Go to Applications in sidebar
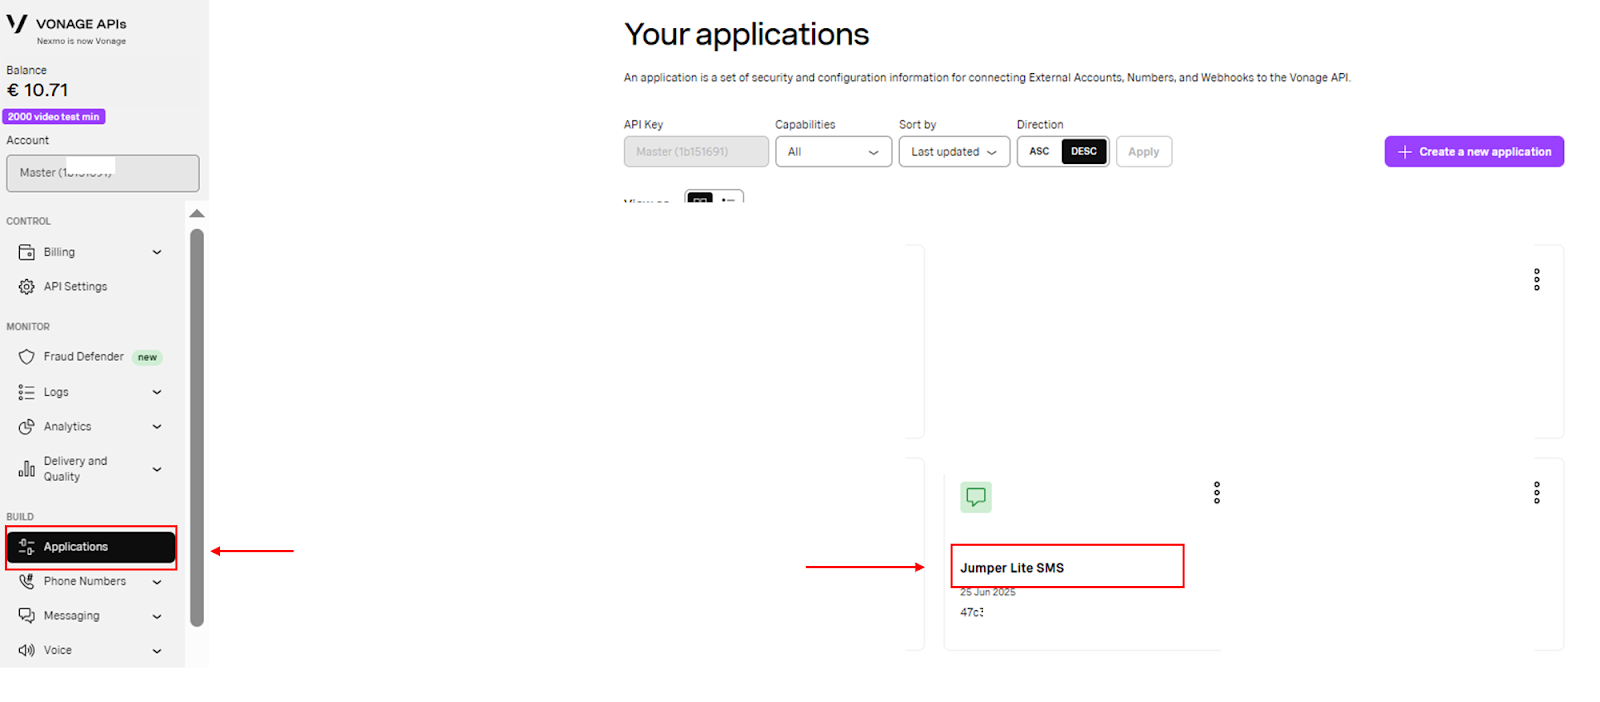 tap(91, 547)
